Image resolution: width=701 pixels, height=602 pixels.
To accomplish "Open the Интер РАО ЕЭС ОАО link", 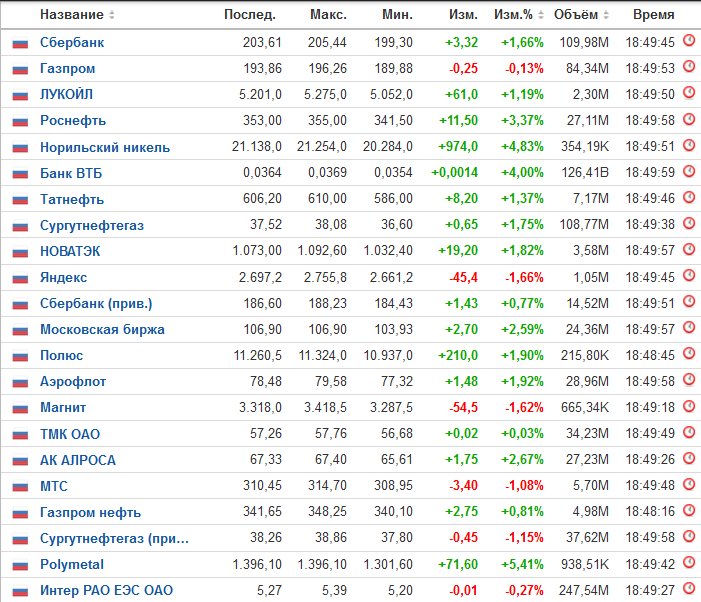I will click(106, 590).
